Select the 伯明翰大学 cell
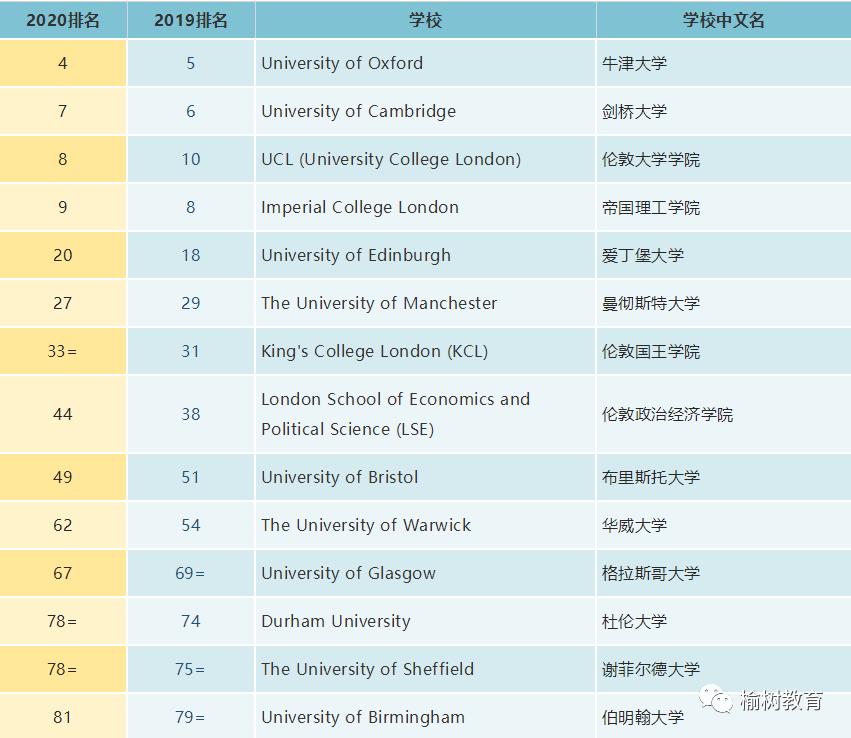The height and width of the screenshot is (738, 851). 723,716
